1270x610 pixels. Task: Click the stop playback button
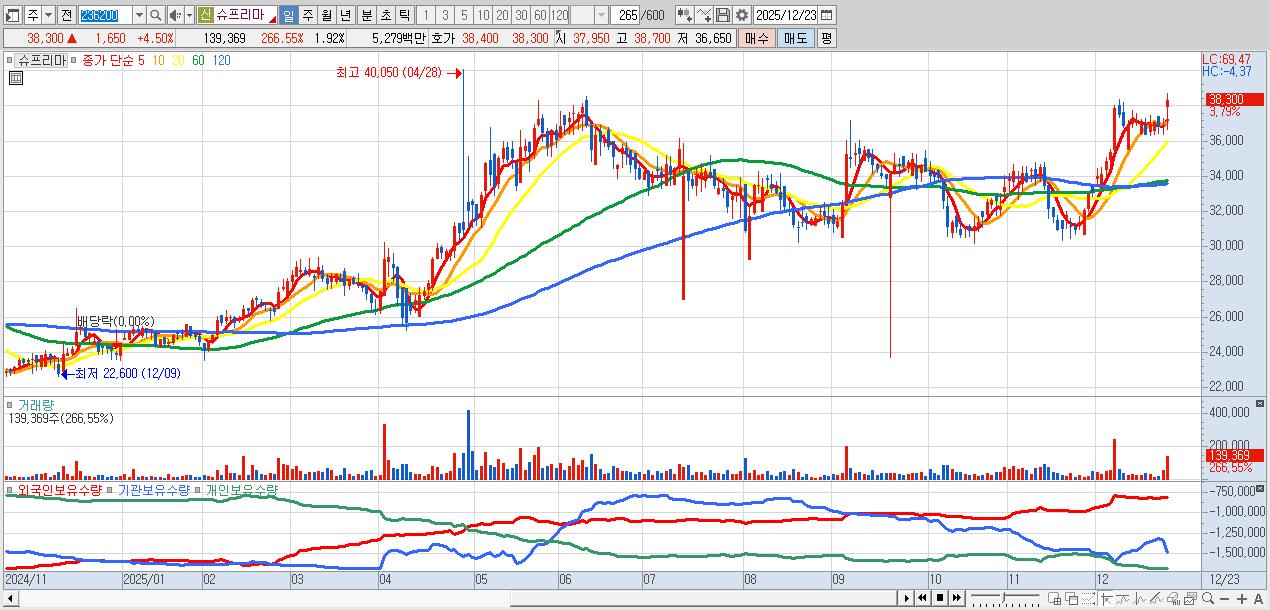(940, 598)
